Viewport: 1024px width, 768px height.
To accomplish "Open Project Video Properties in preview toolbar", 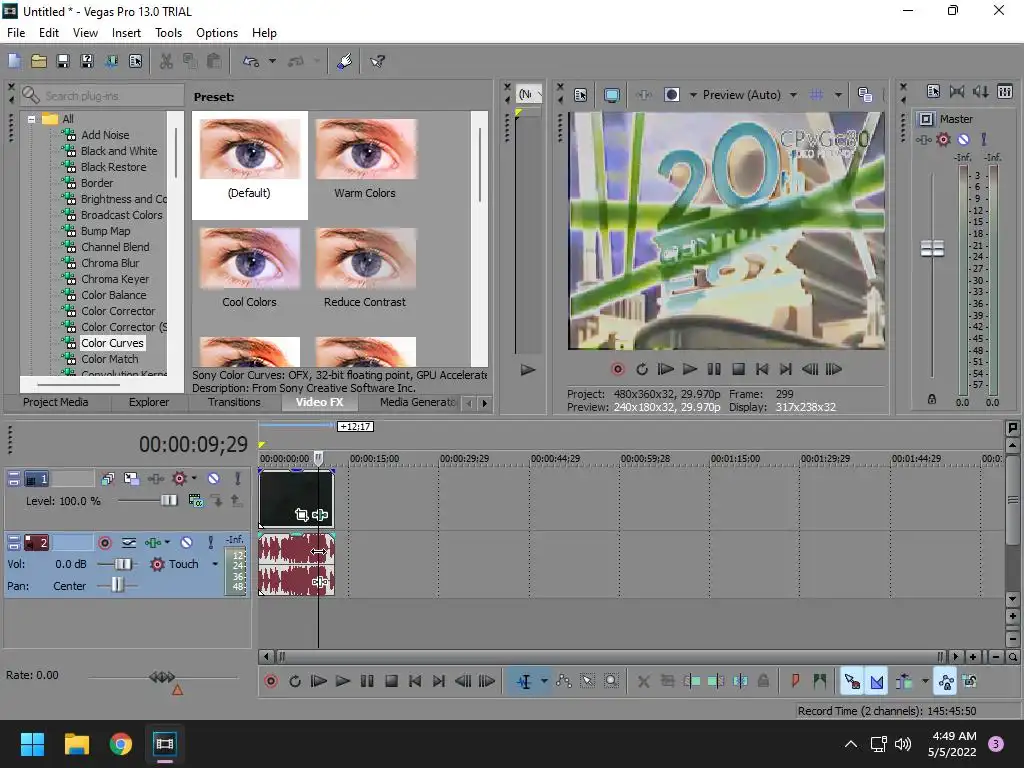I will [581, 95].
